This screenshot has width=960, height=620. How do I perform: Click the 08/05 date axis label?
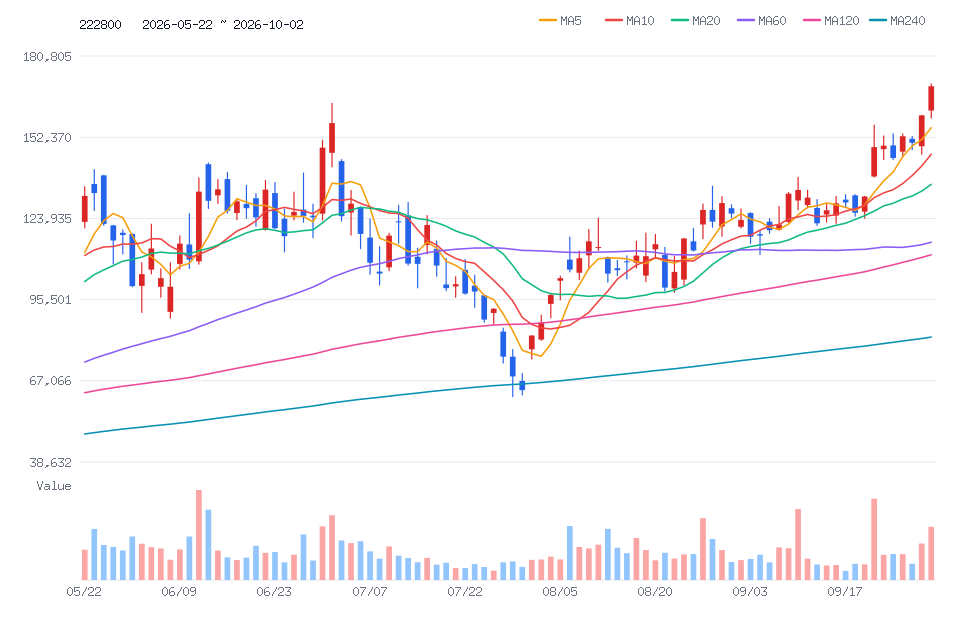click(x=560, y=592)
